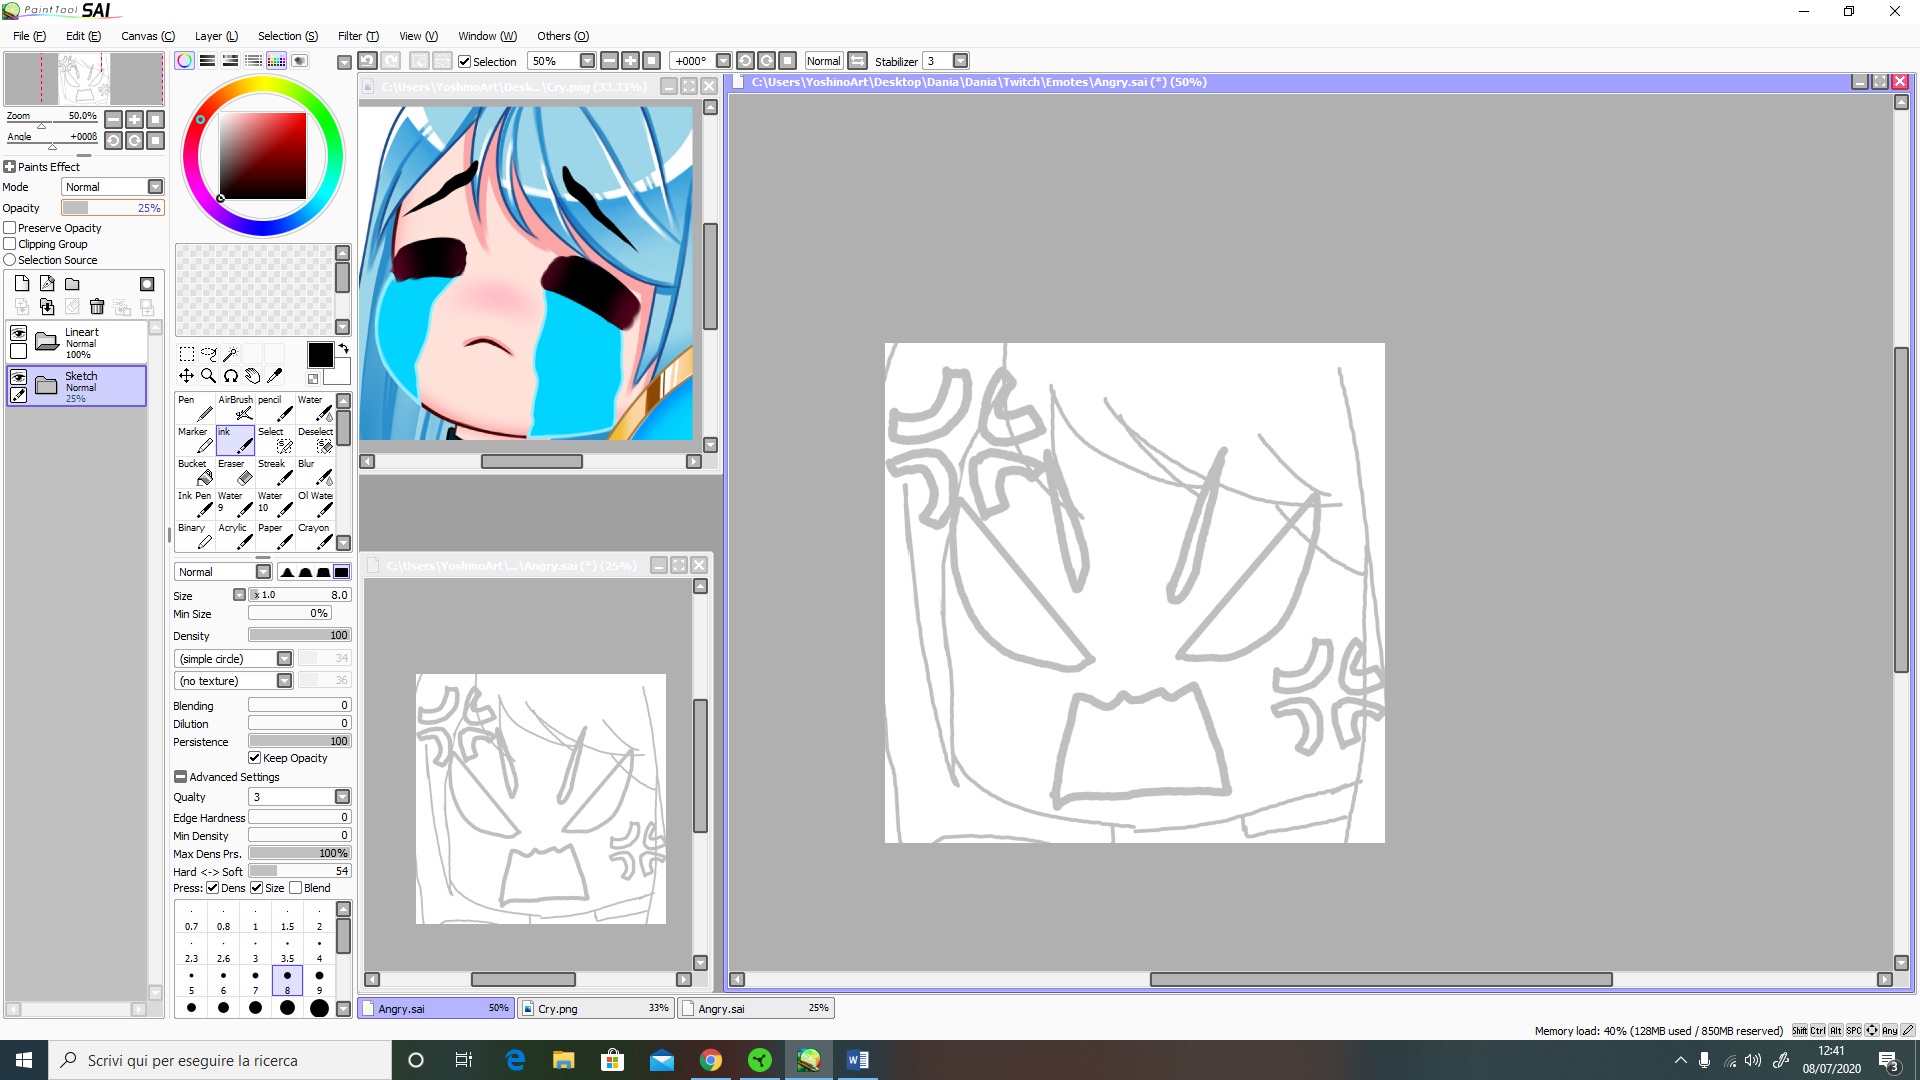Select the Eyedropper color picker tool
Viewport: 1920px width, 1080px height.
point(275,376)
